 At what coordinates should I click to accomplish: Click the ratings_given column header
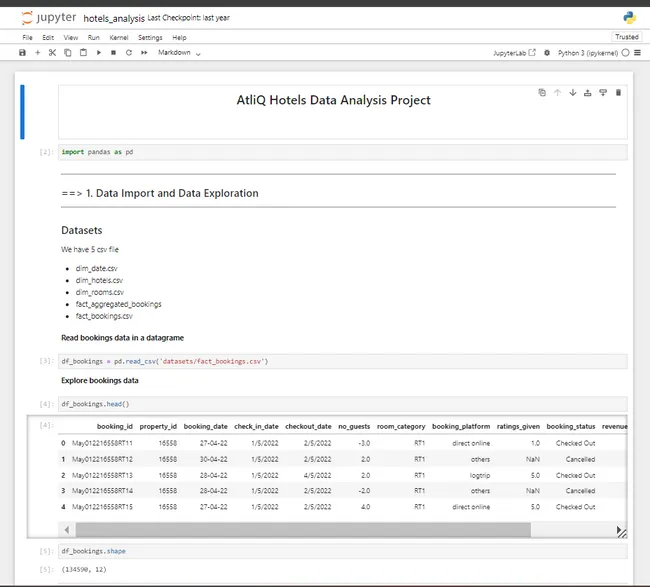click(518, 427)
